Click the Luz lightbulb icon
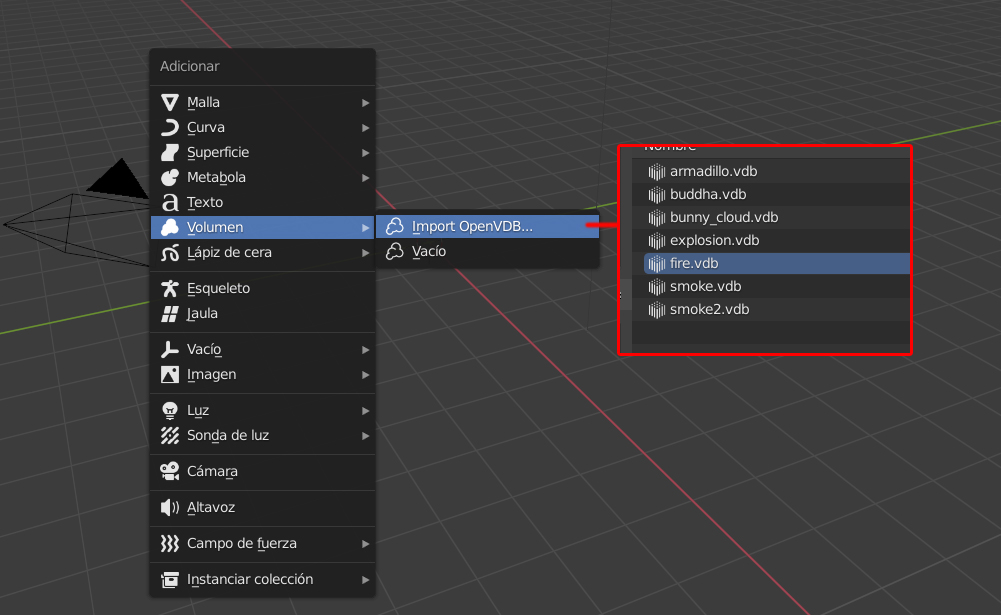 point(170,410)
